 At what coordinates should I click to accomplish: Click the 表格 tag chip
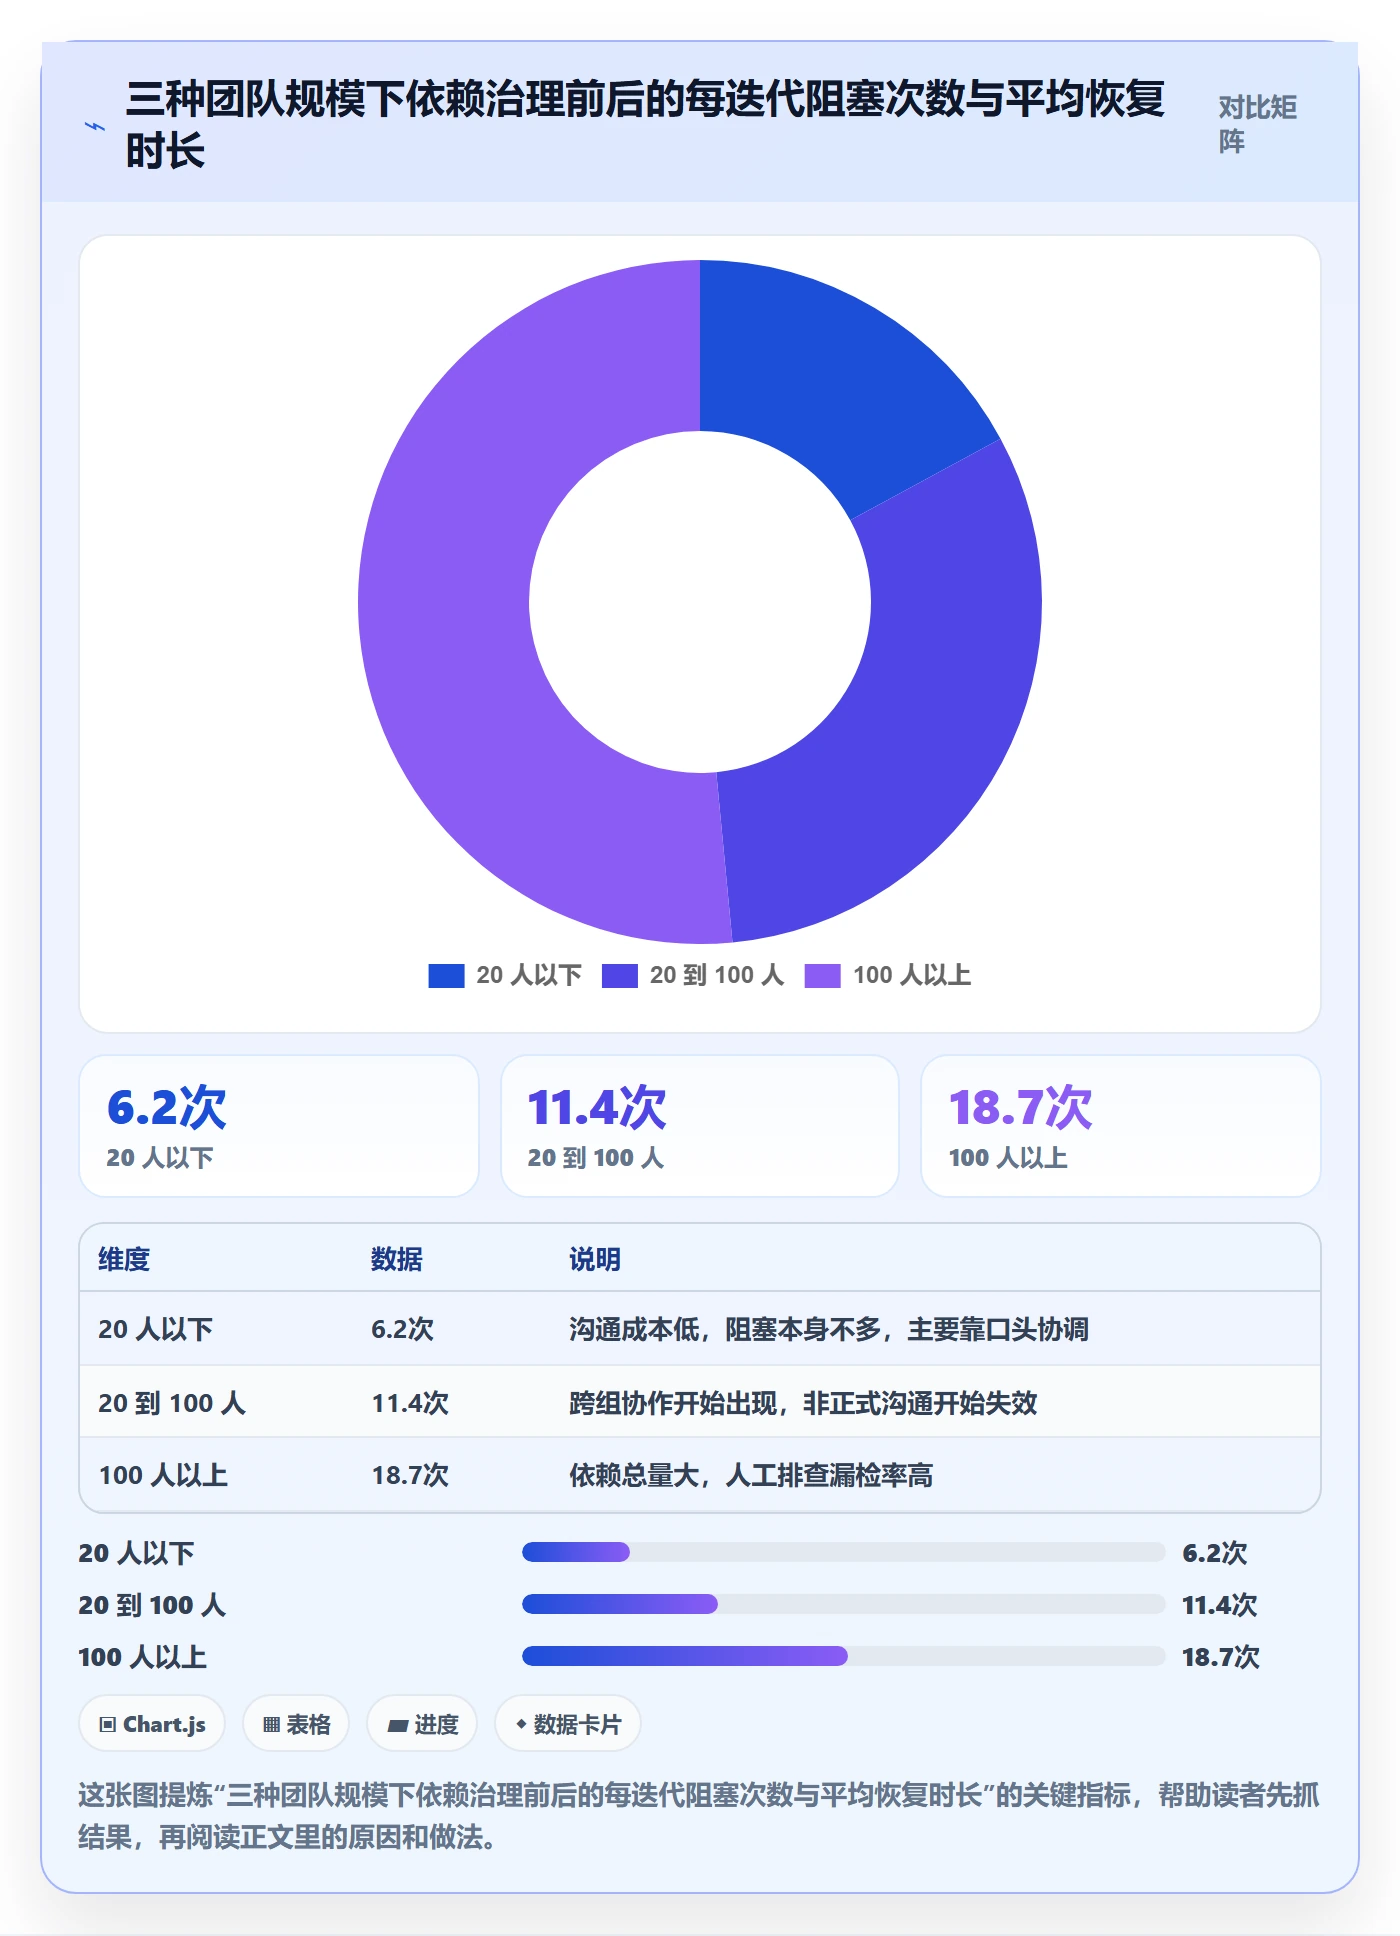[x=296, y=1724]
